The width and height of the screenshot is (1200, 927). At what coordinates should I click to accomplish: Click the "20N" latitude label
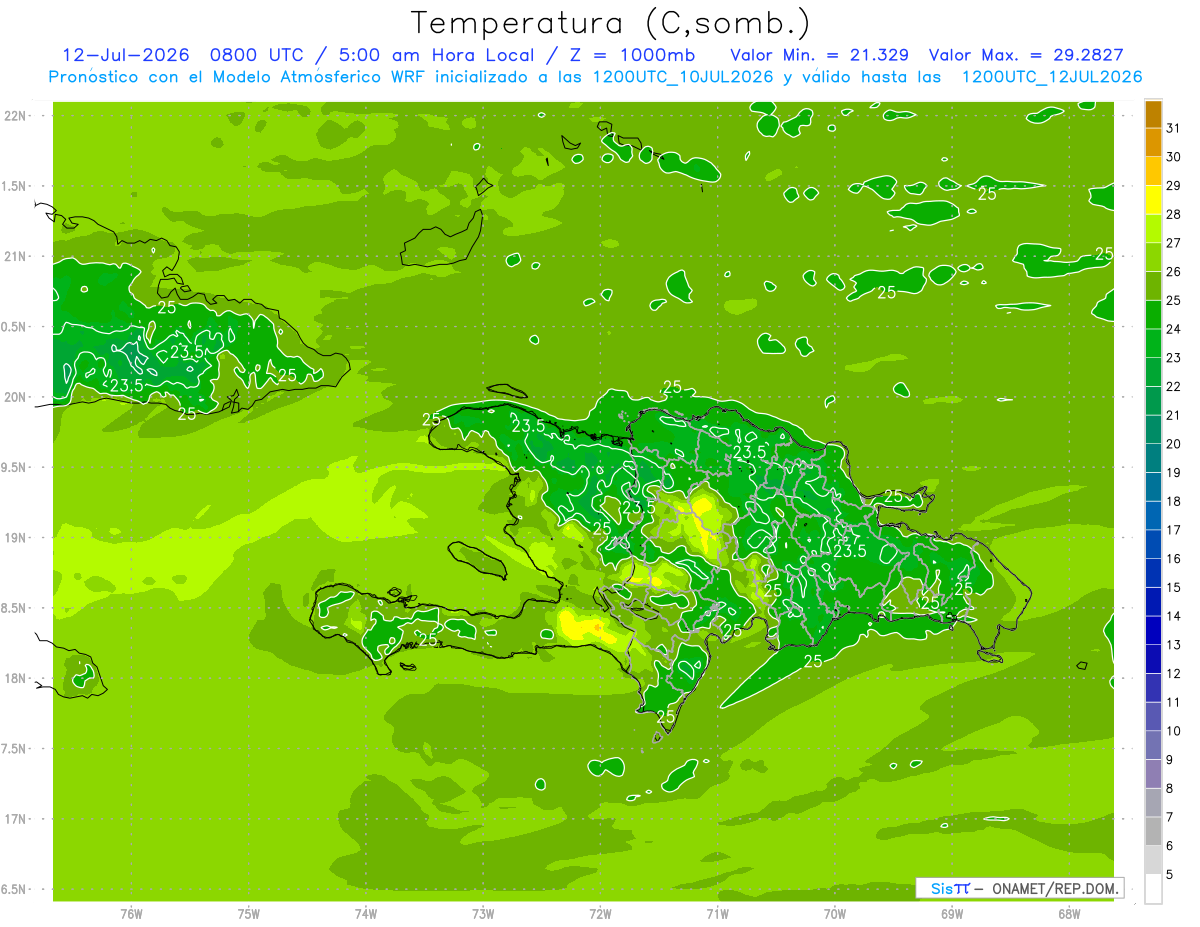click(x=15, y=397)
